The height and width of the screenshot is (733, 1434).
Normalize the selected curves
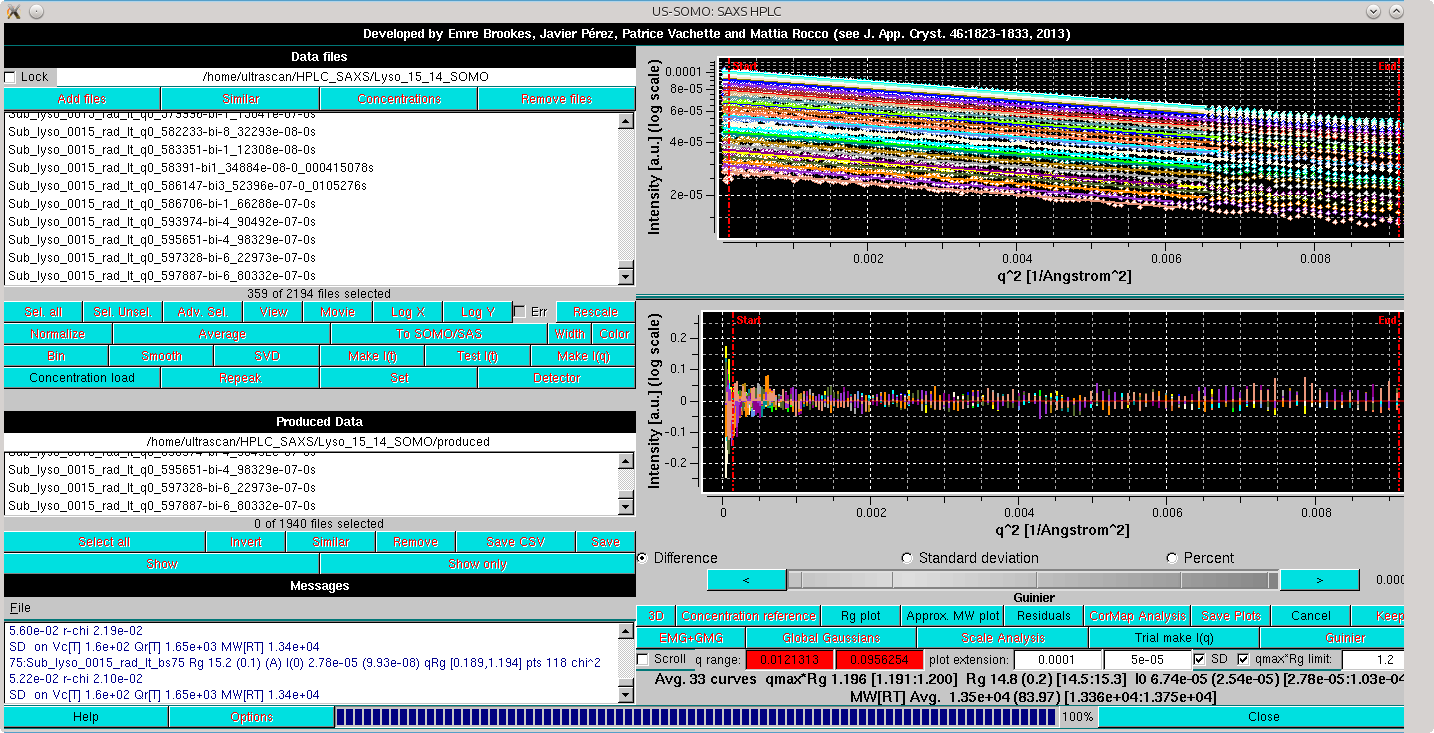[56, 333]
